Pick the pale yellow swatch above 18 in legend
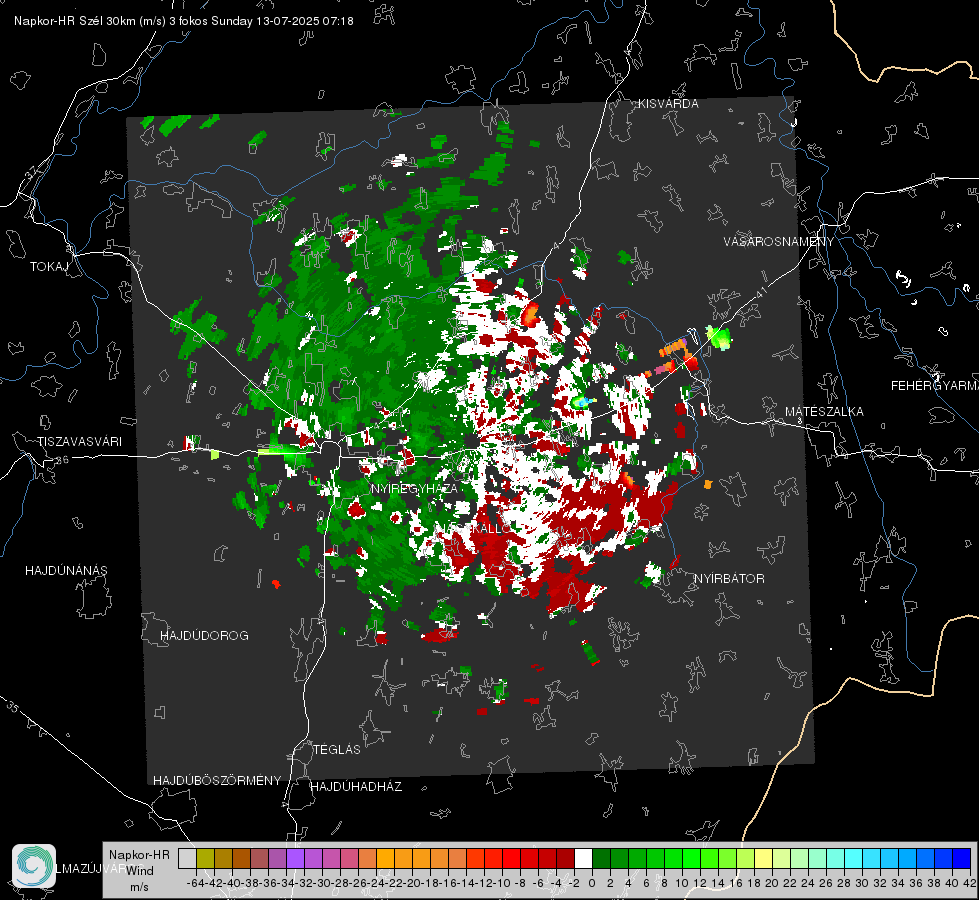 point(764,858)
